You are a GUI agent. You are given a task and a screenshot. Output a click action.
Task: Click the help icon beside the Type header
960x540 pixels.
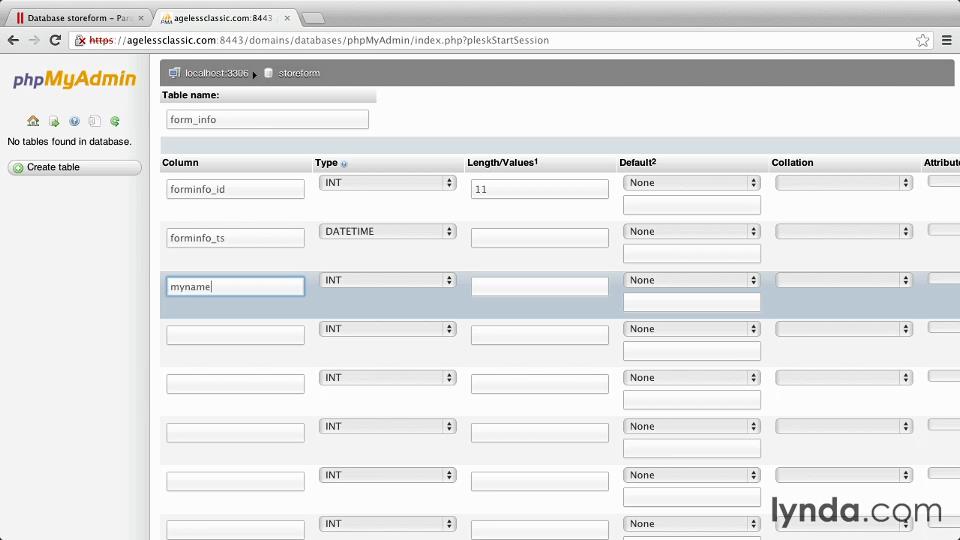(344, 163)
